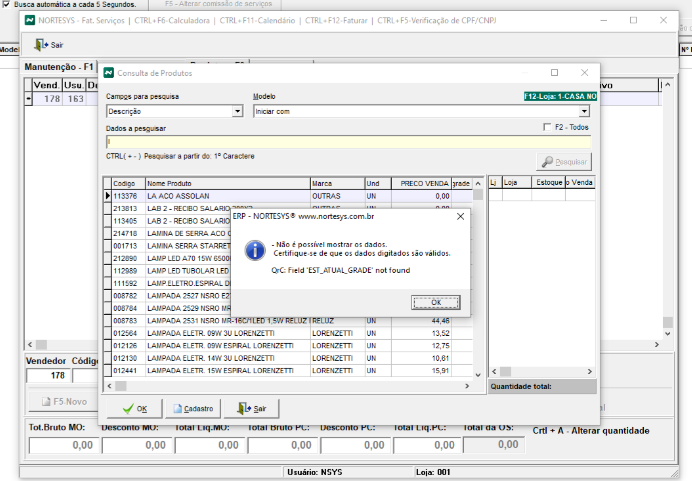Click the Consulta de Produtos window icon
The image size is (692, 481).
[109, 73]
